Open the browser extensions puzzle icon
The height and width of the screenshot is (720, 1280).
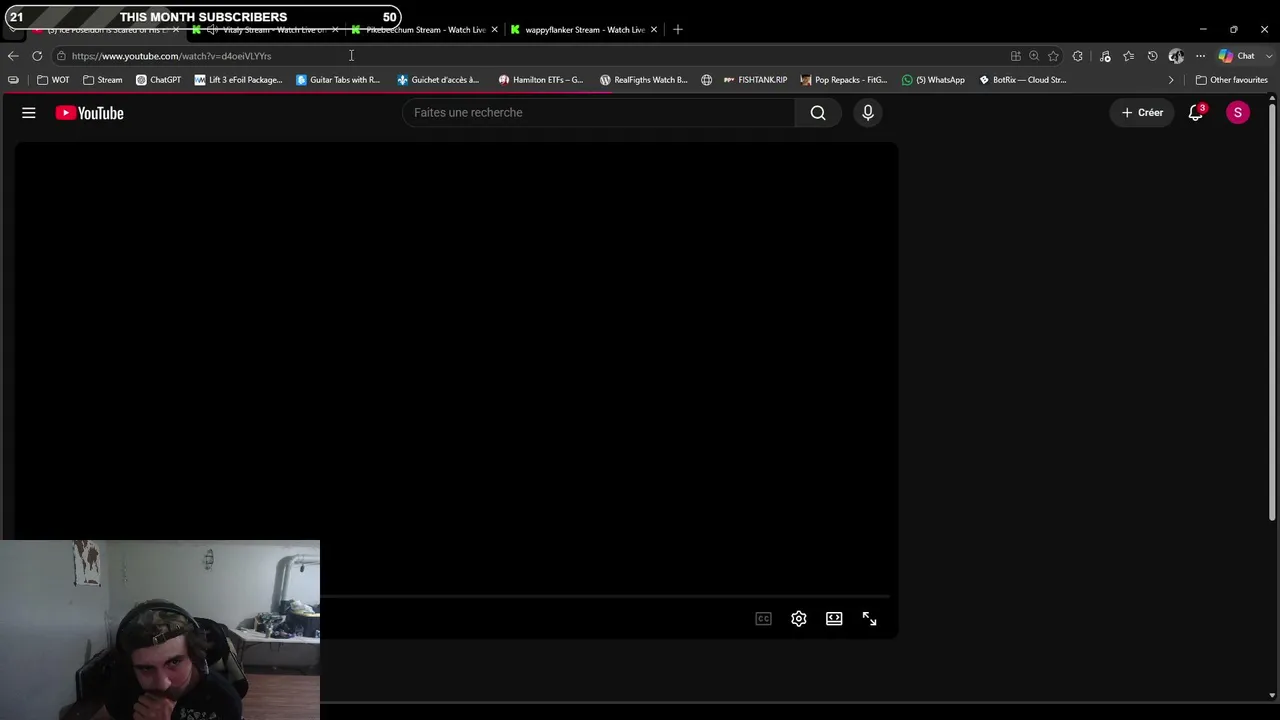(1078, 56)
